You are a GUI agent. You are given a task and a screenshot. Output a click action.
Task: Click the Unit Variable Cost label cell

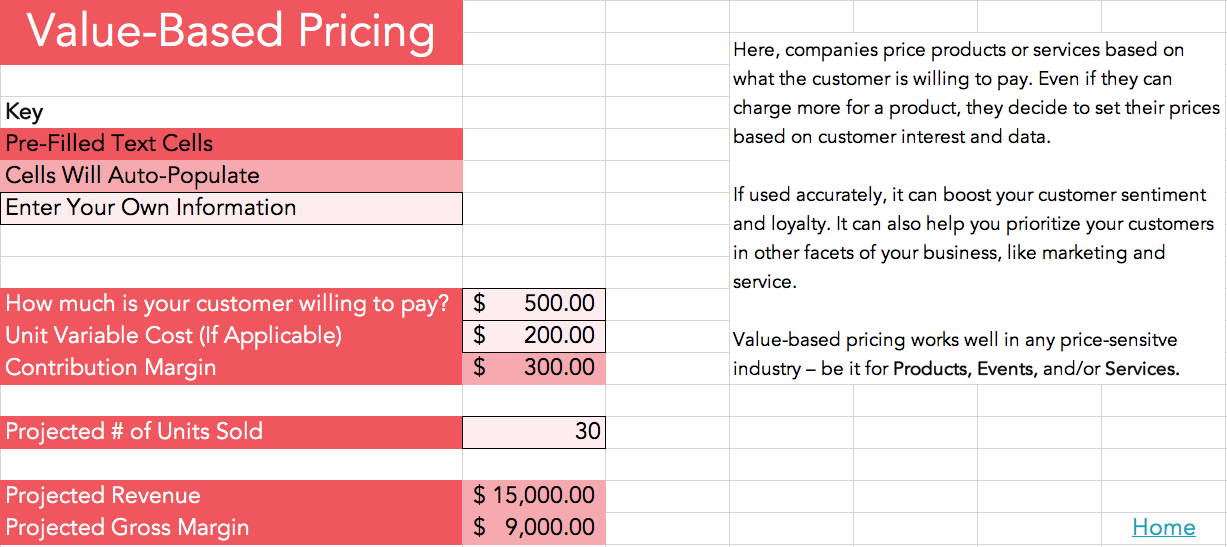coord(231,336)
